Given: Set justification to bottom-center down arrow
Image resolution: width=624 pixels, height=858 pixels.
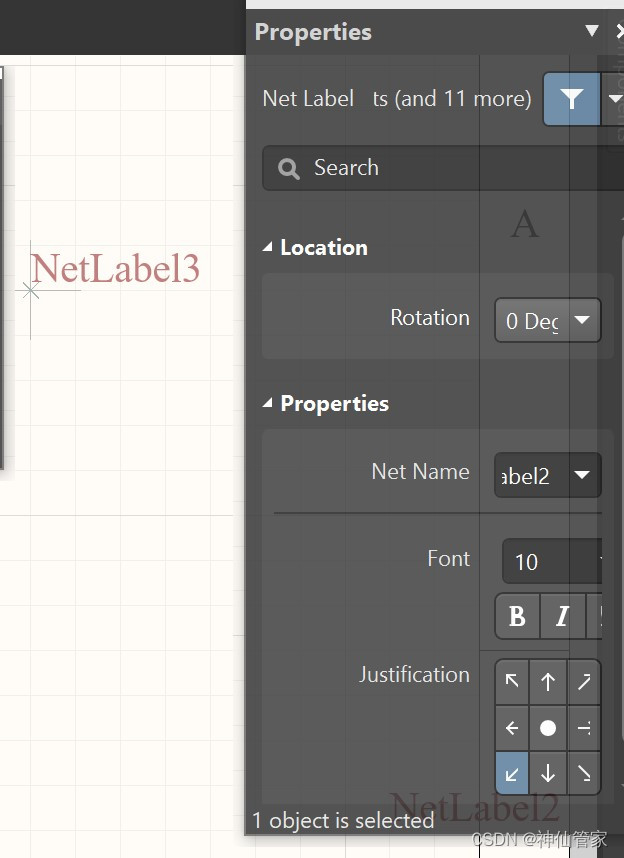Looking at the screenshot, I should [548, 773].
